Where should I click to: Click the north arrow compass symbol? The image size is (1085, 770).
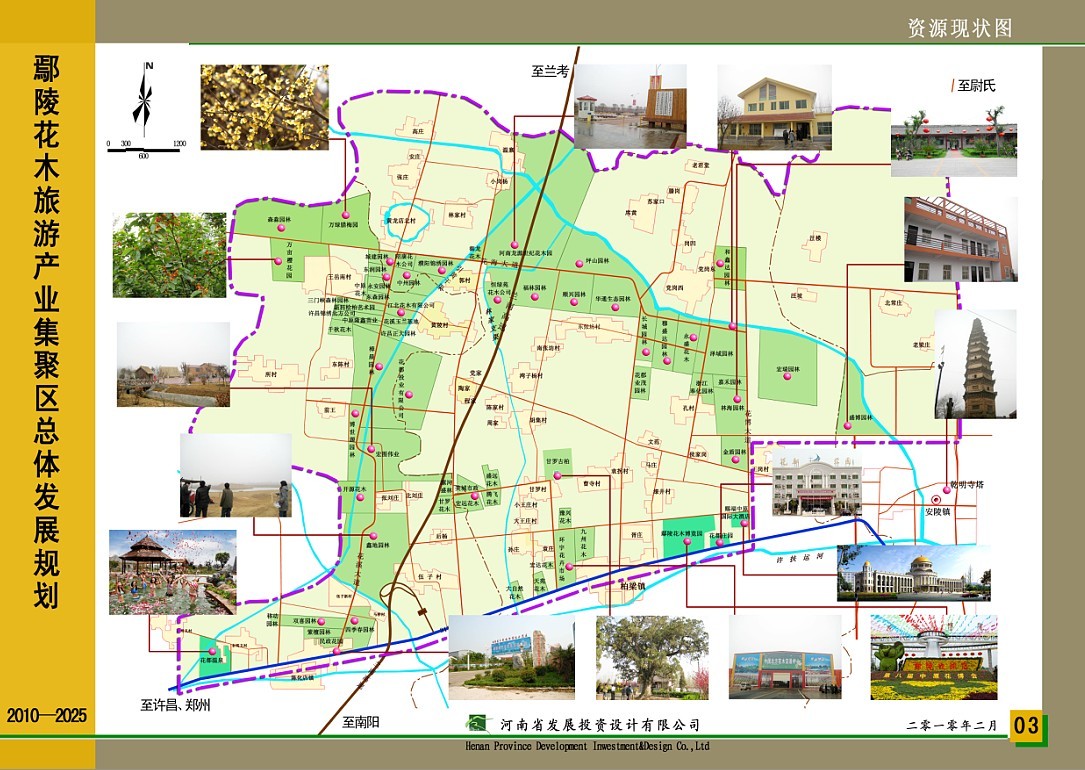pos(145,100)
